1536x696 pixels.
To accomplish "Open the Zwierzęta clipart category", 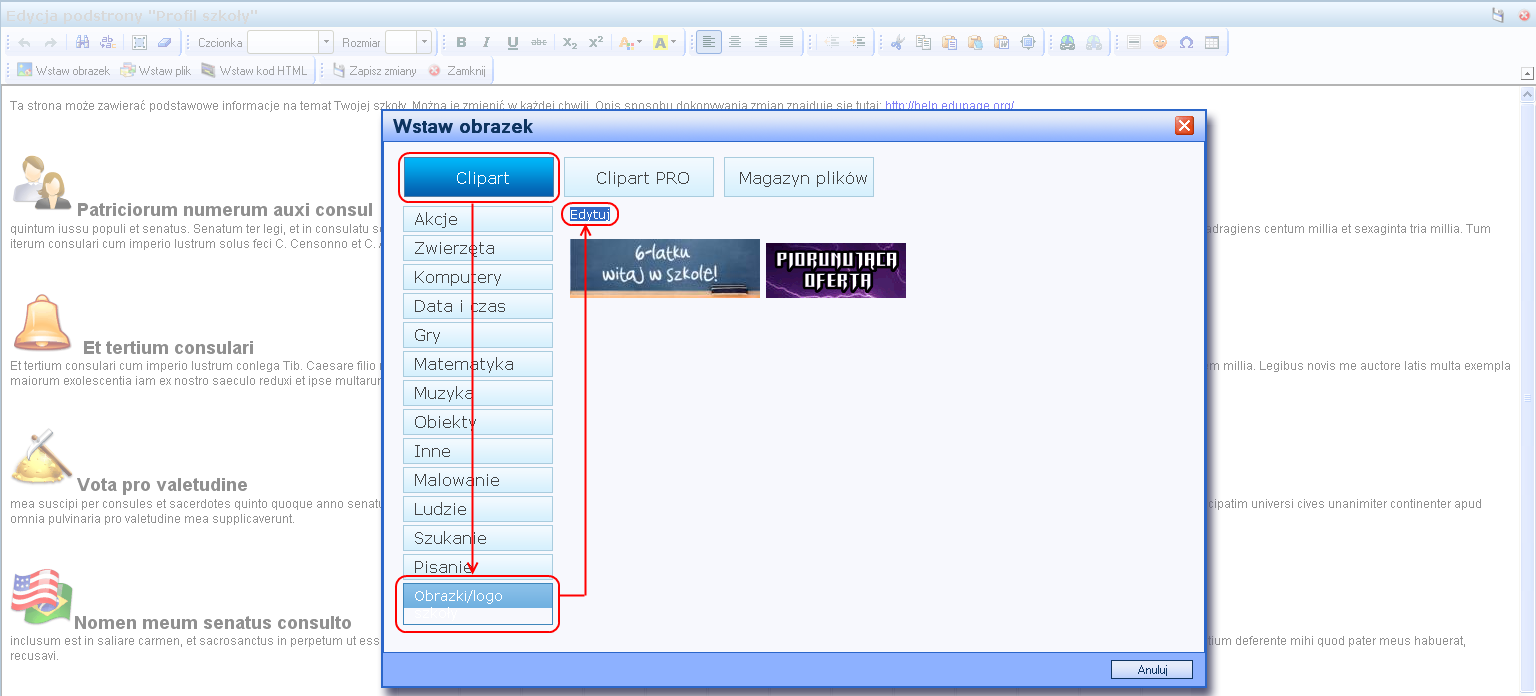I will (478, 248).
